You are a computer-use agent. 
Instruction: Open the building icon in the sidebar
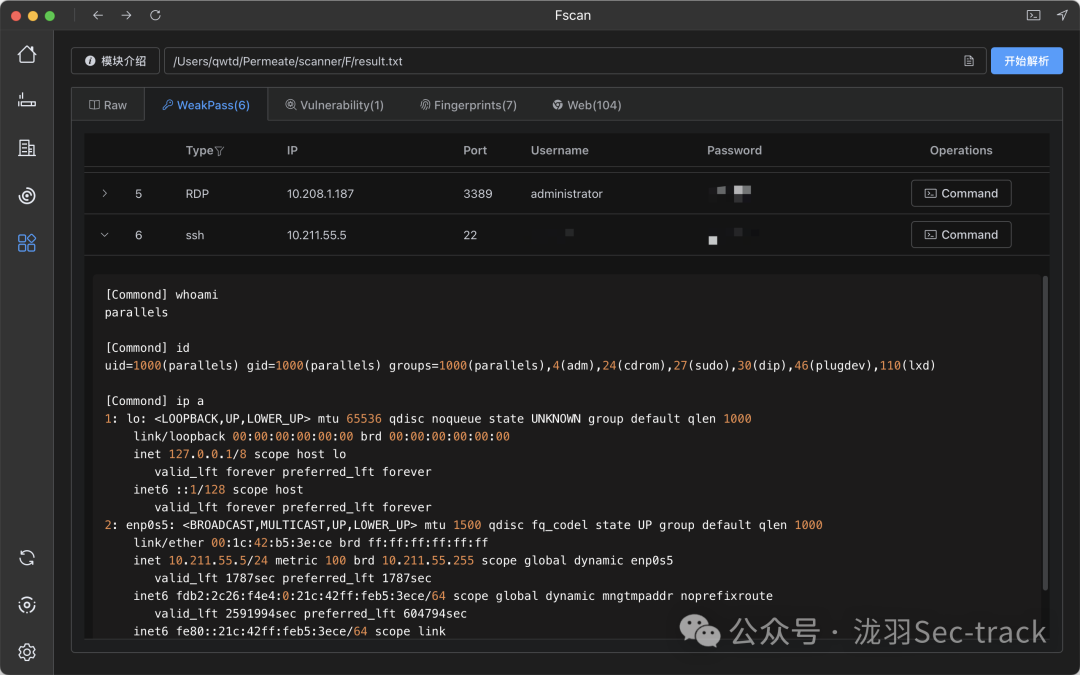(x=27, y=147)
